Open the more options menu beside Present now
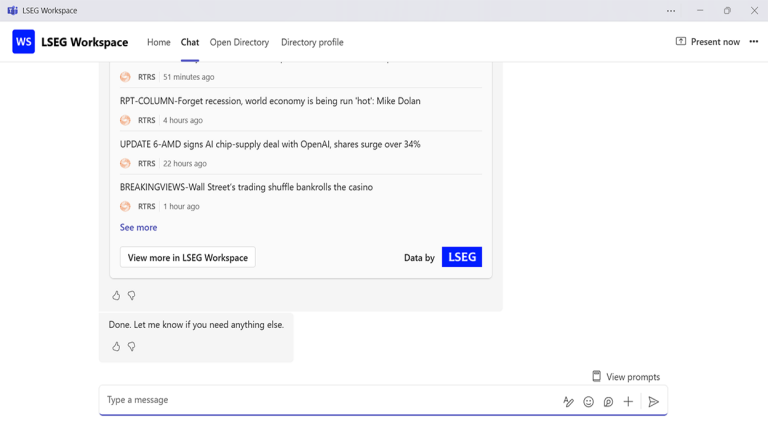768x432 pixels. tap(754, 42)
